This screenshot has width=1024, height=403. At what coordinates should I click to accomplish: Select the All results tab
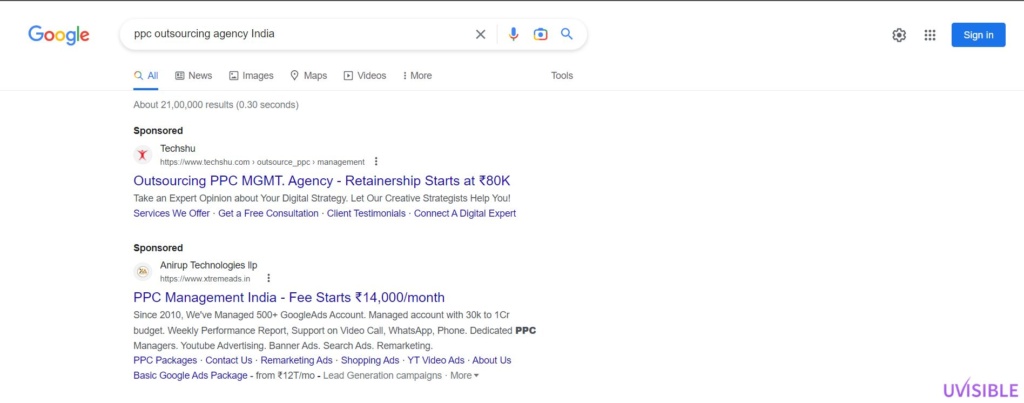(146, 76)
